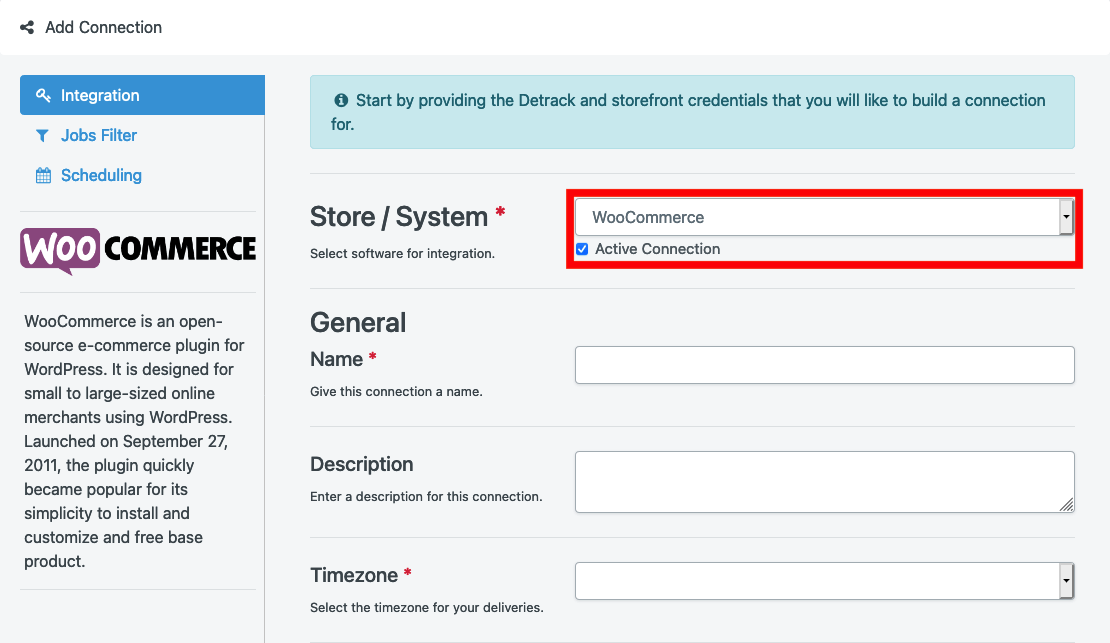
Task: Click the Store / System label
Action: 399,217
